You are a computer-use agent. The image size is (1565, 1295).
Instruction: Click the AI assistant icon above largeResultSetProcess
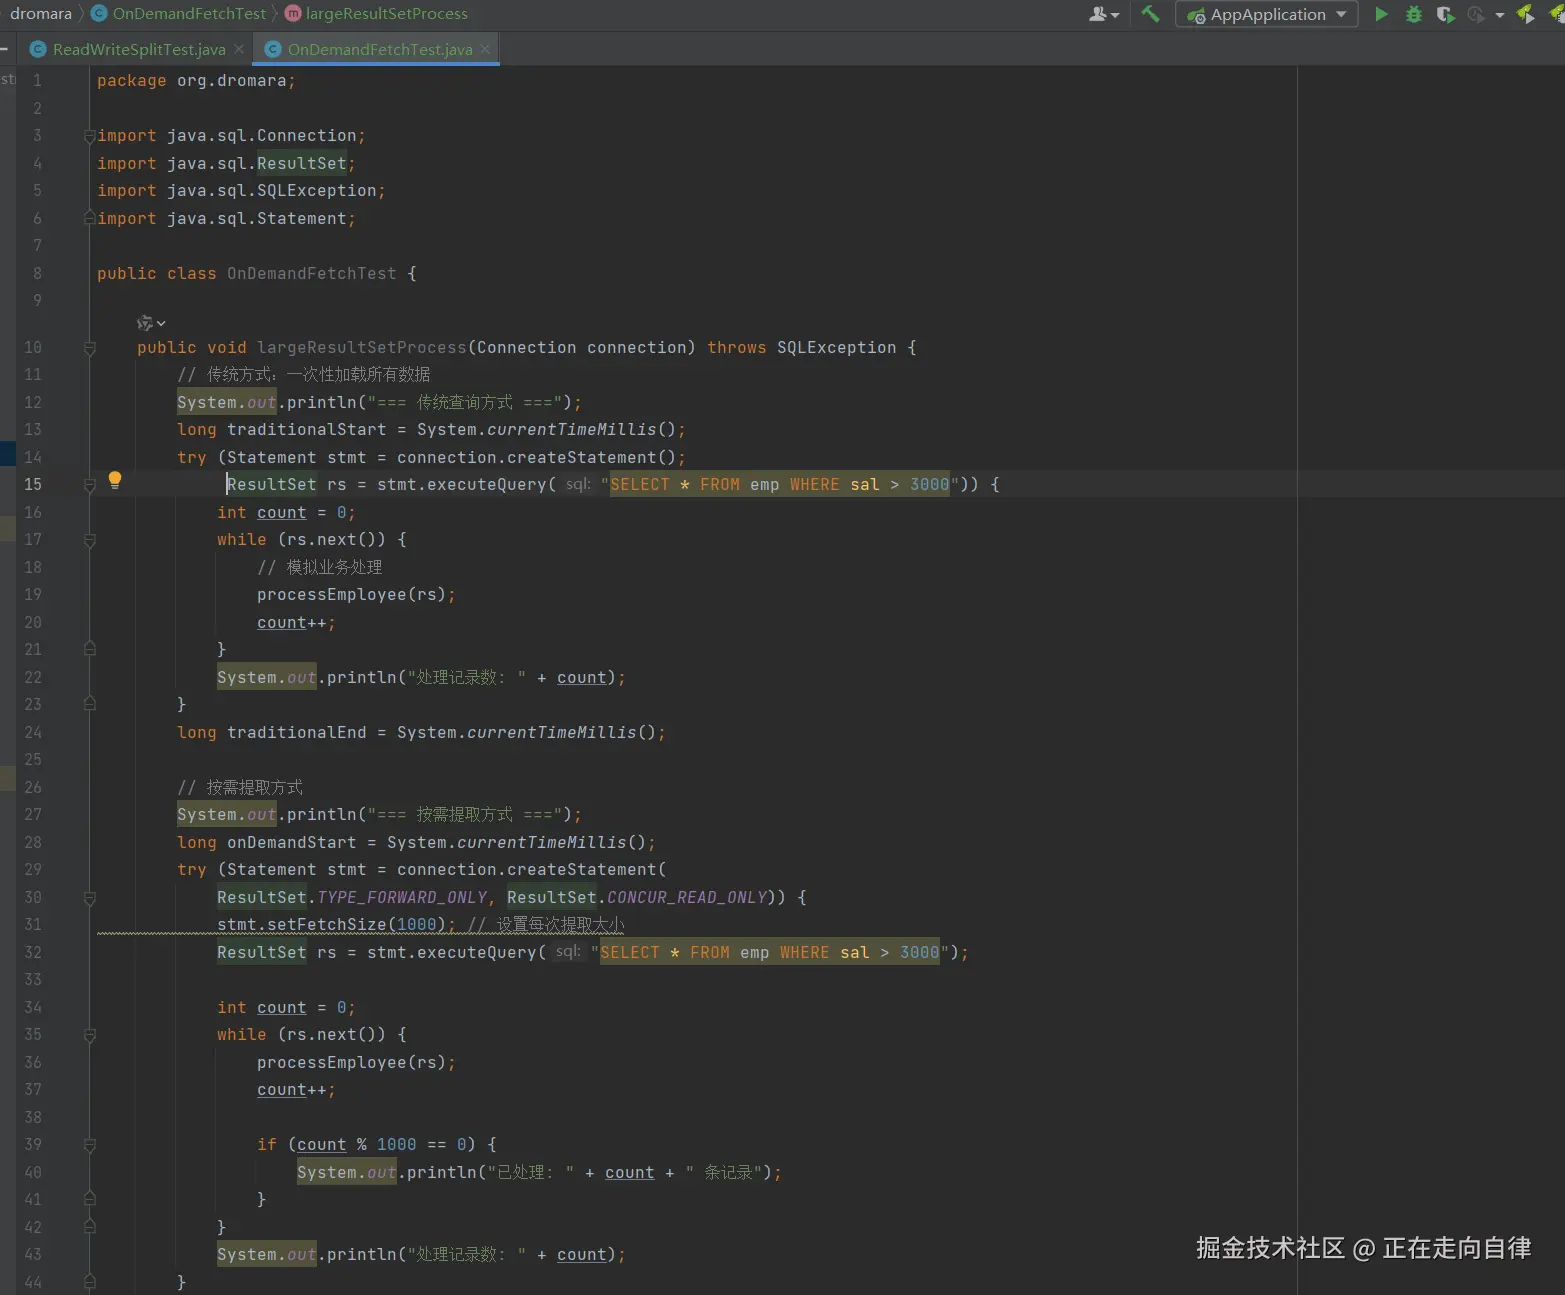pos(145,323)
